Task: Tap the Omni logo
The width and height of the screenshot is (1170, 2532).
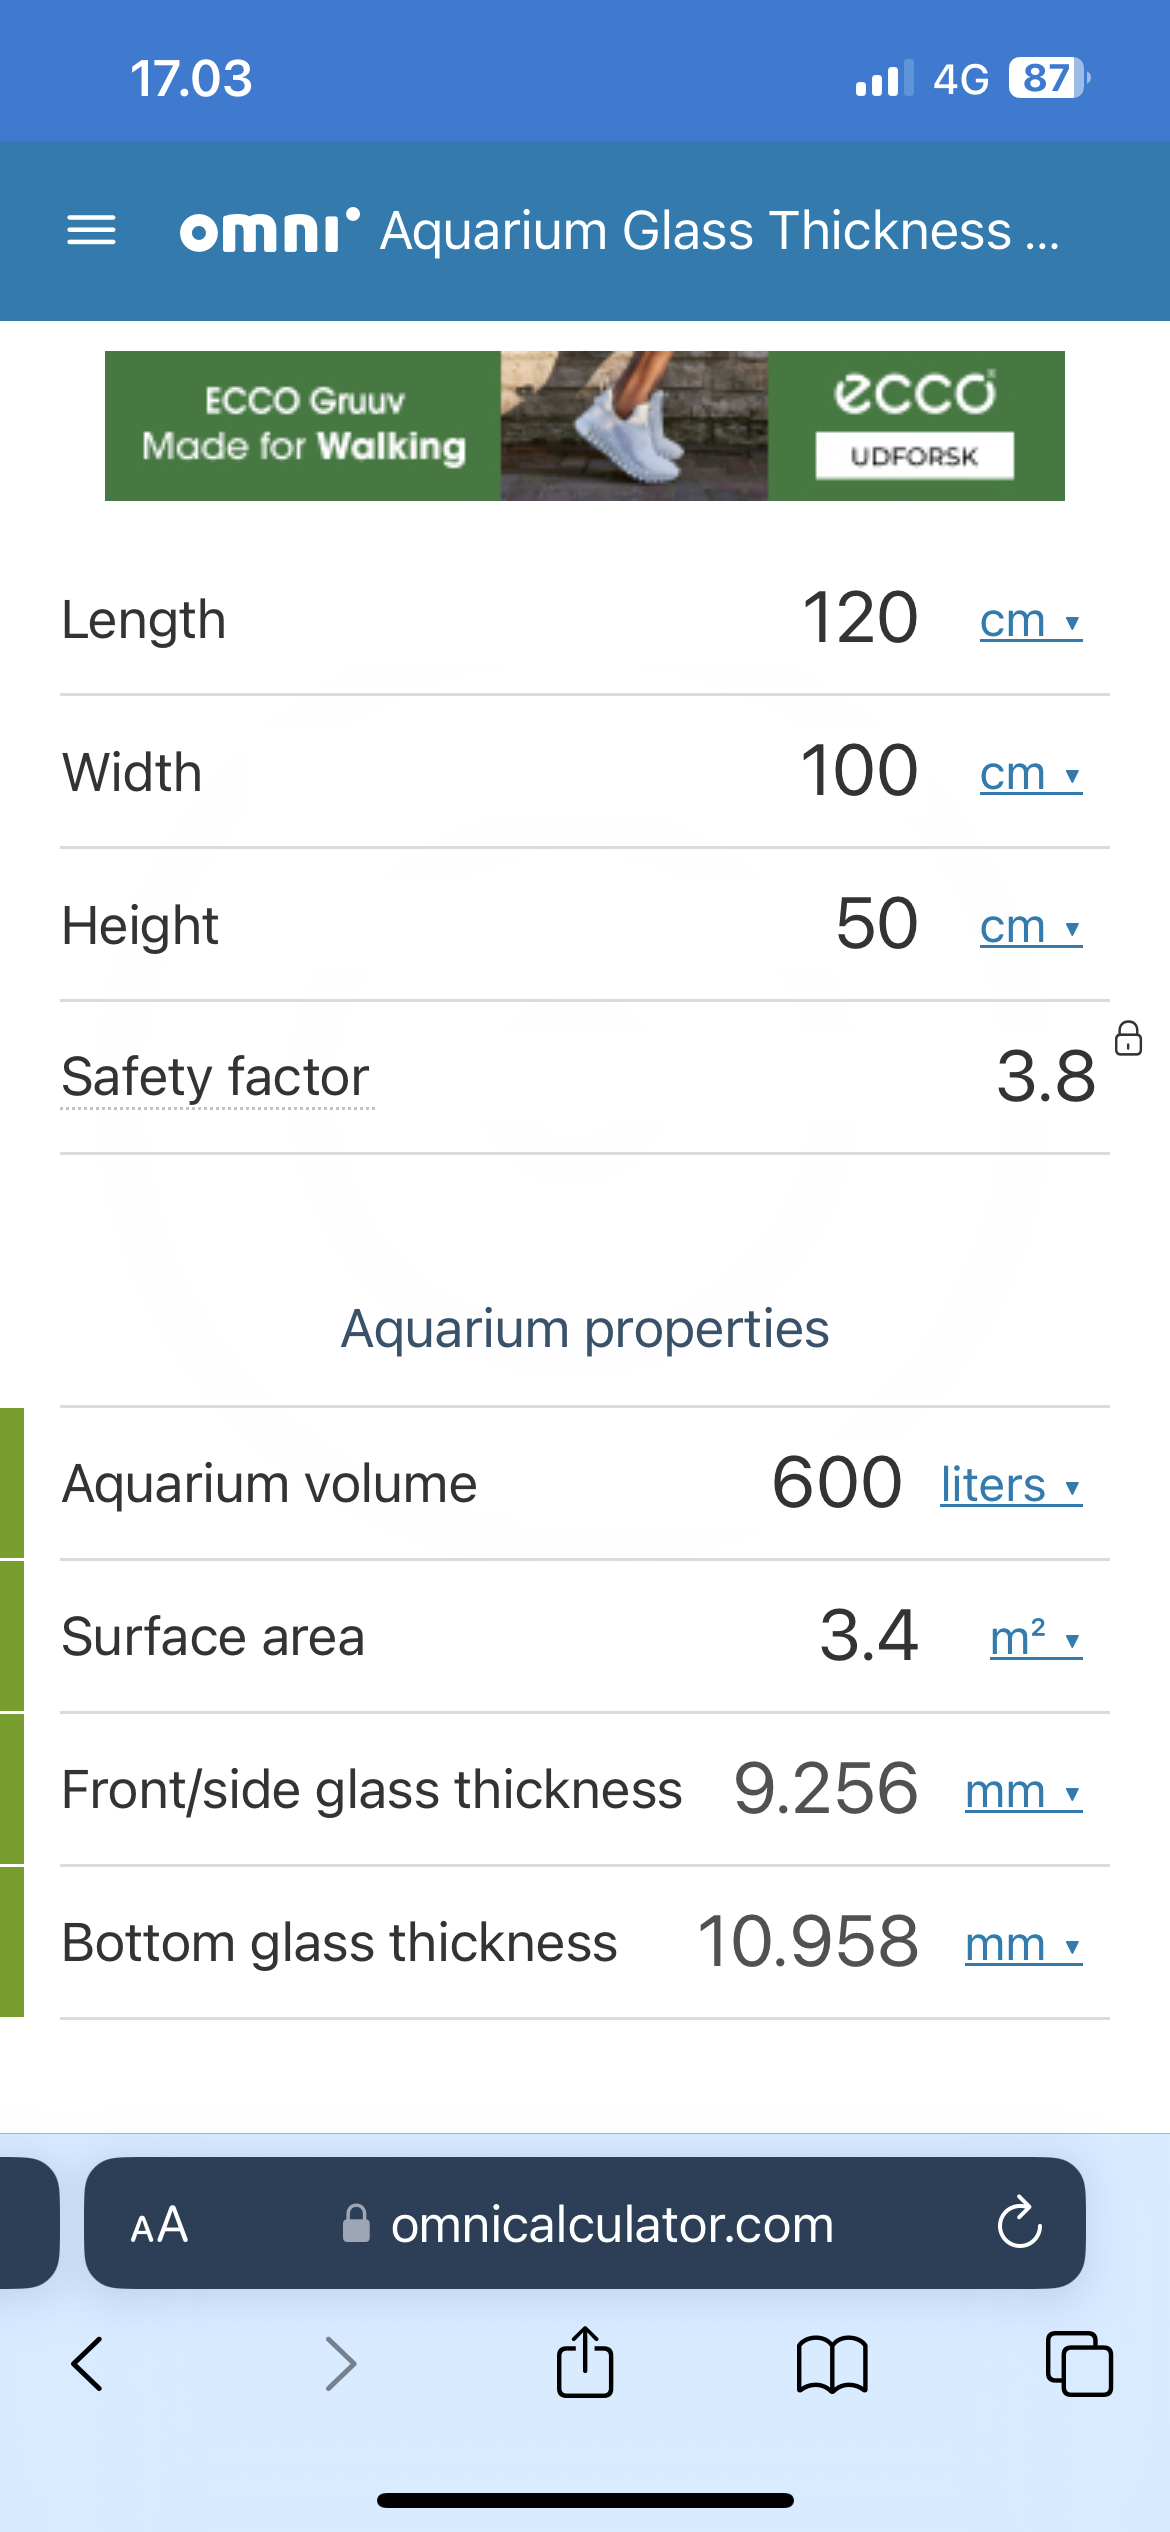Action: pyautogui.click(x=268, y=230)
